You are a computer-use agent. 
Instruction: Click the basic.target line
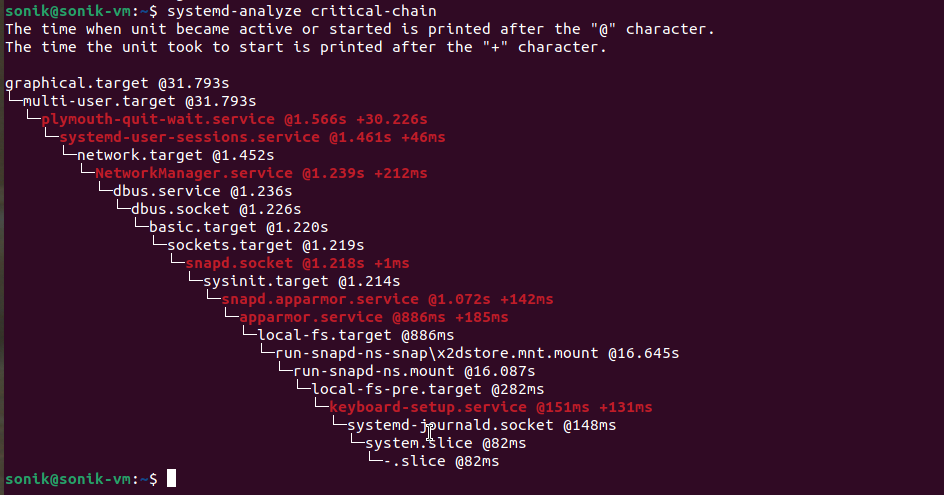[238, 227]
